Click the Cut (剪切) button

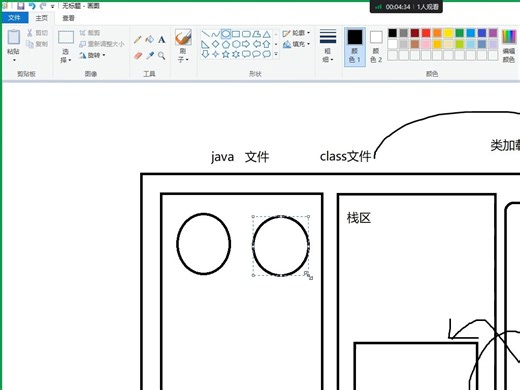tap(37, 33)
